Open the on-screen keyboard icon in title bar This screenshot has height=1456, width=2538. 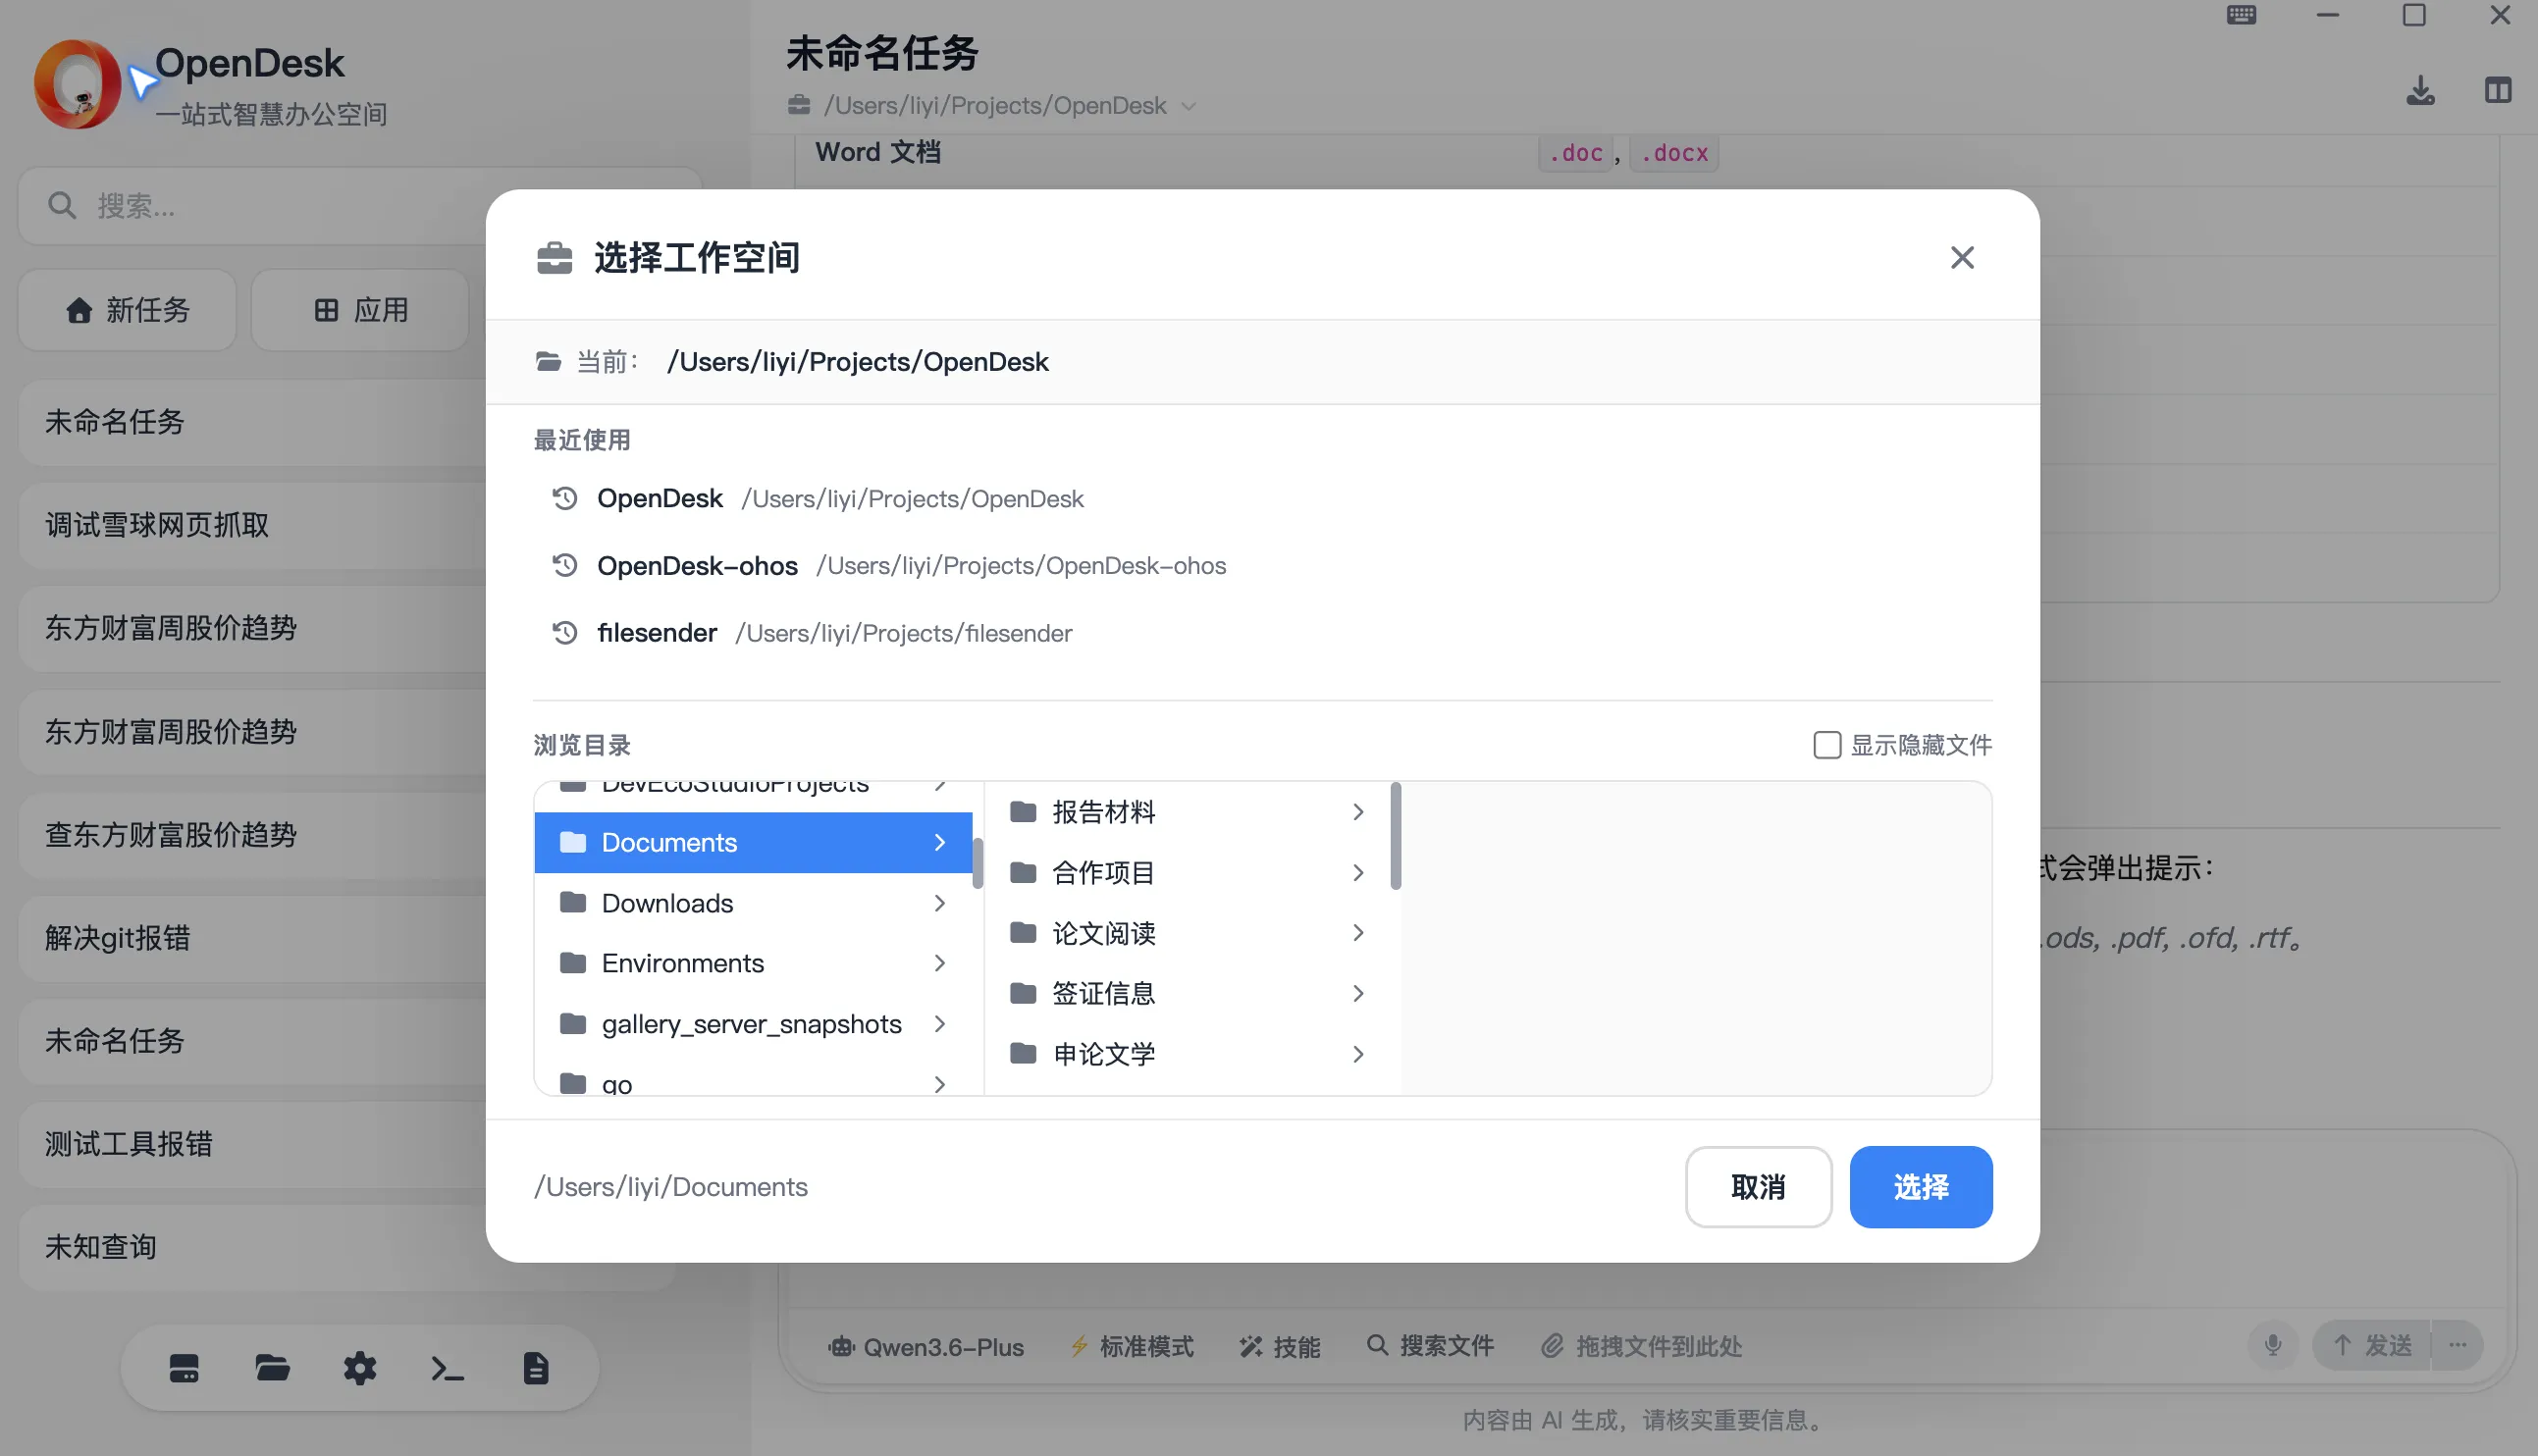[x=2241, y=15]
